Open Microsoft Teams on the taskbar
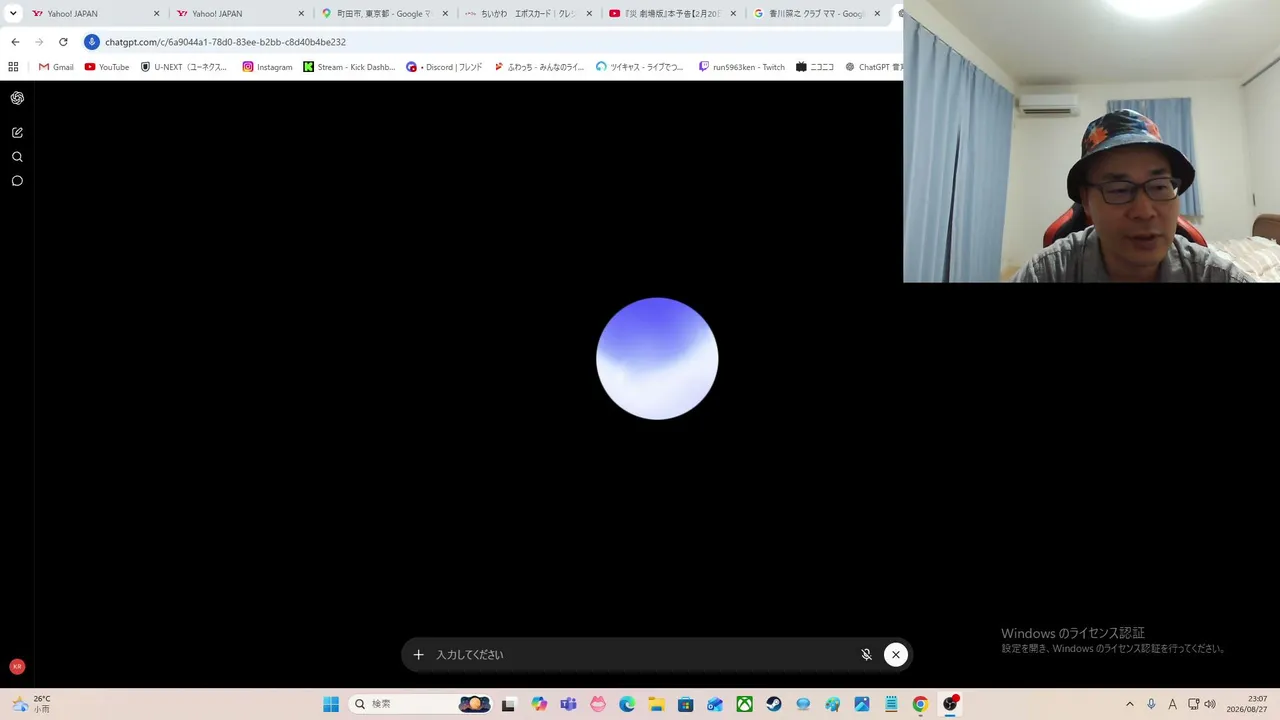Screen dimensions: 1280x720 569,704
